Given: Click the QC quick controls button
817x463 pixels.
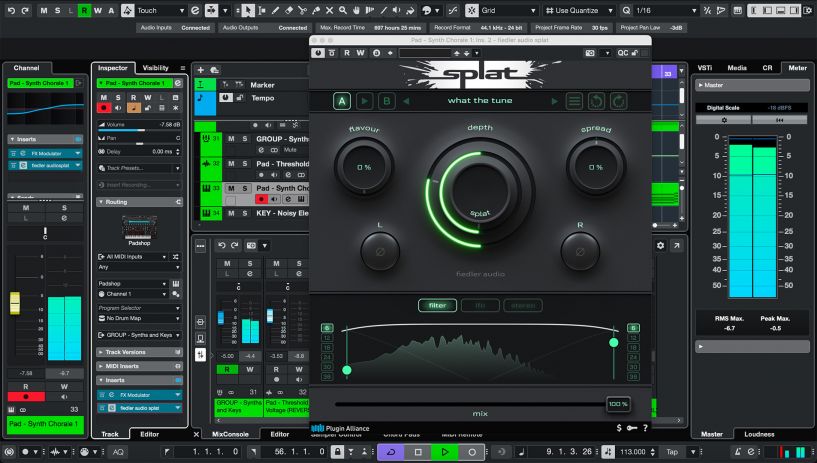Looking at the screenshot, I should 623,53.
